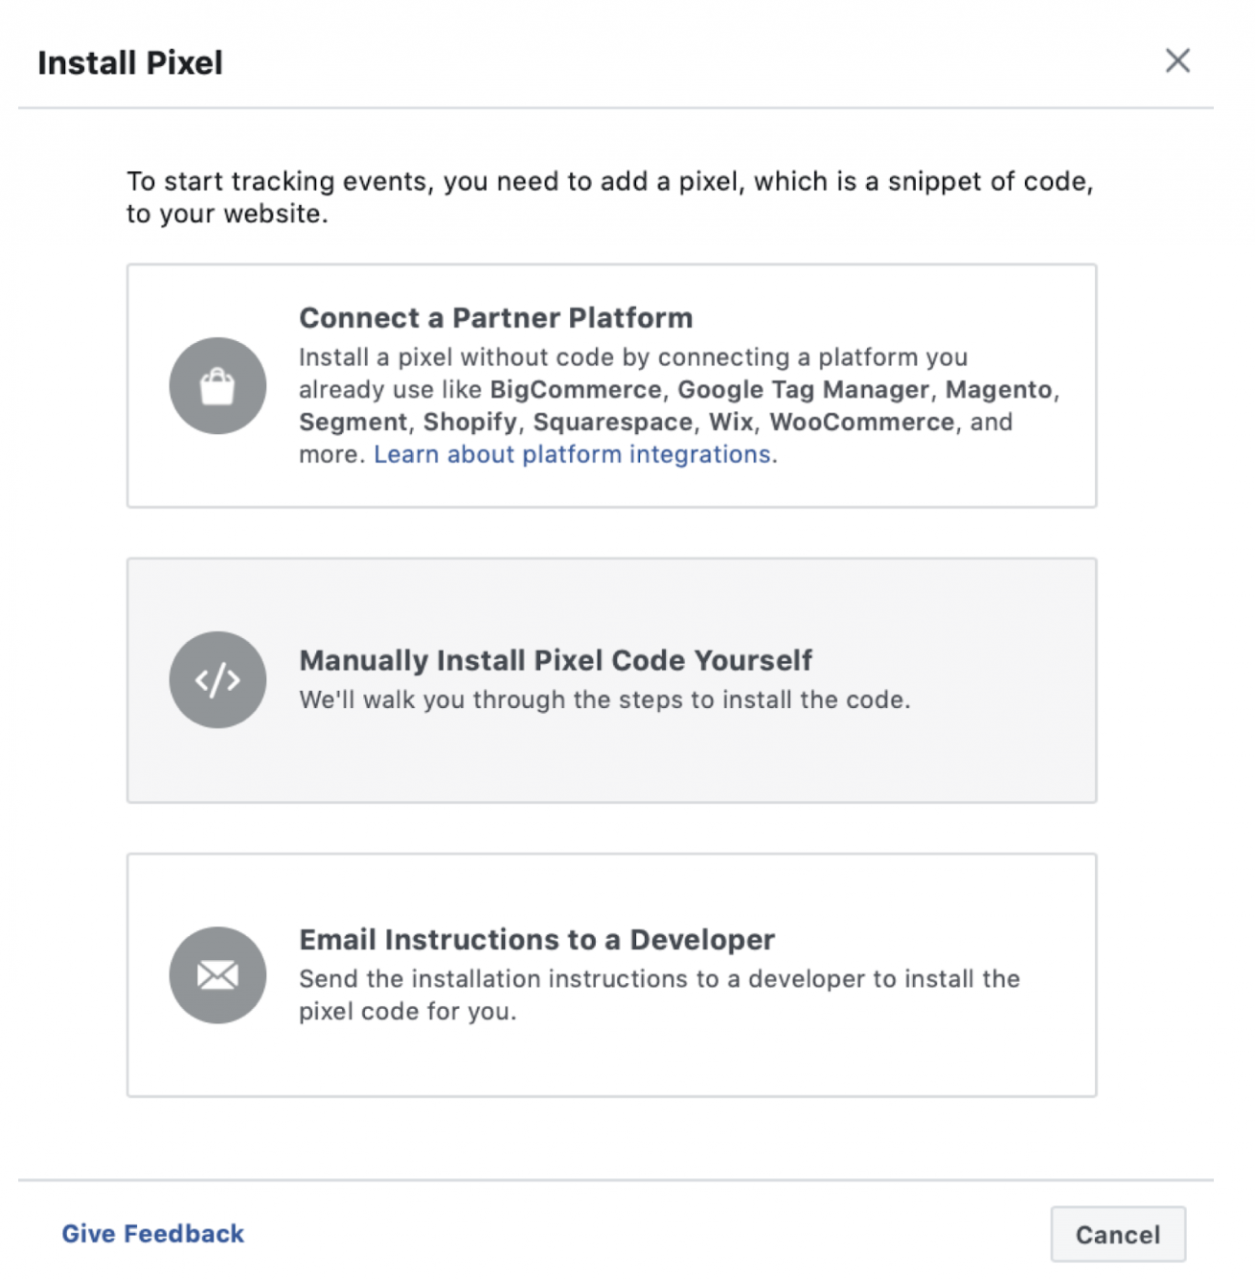Click the WooCommerce platform name

point(861,422)
